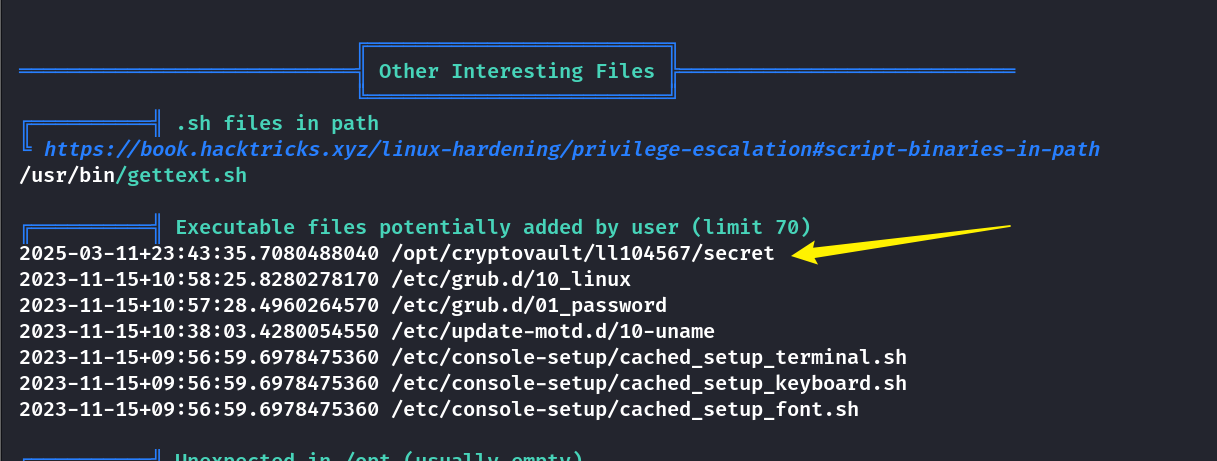The image size is (1217, 461).
Task: Open the book.hacktricks.xyz privilege-escalation link
Action: pos(572,149)
